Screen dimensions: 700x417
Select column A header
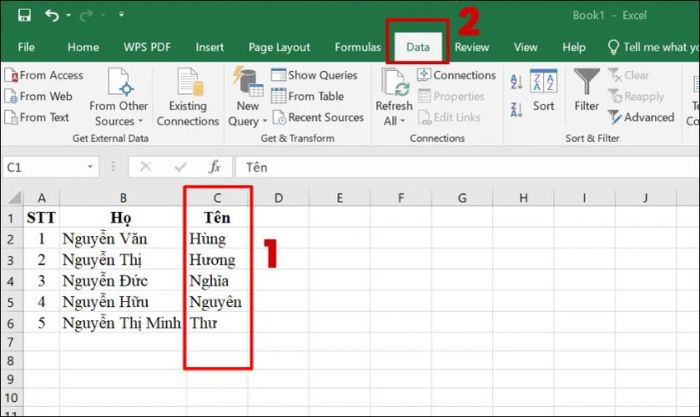point(42,197)
